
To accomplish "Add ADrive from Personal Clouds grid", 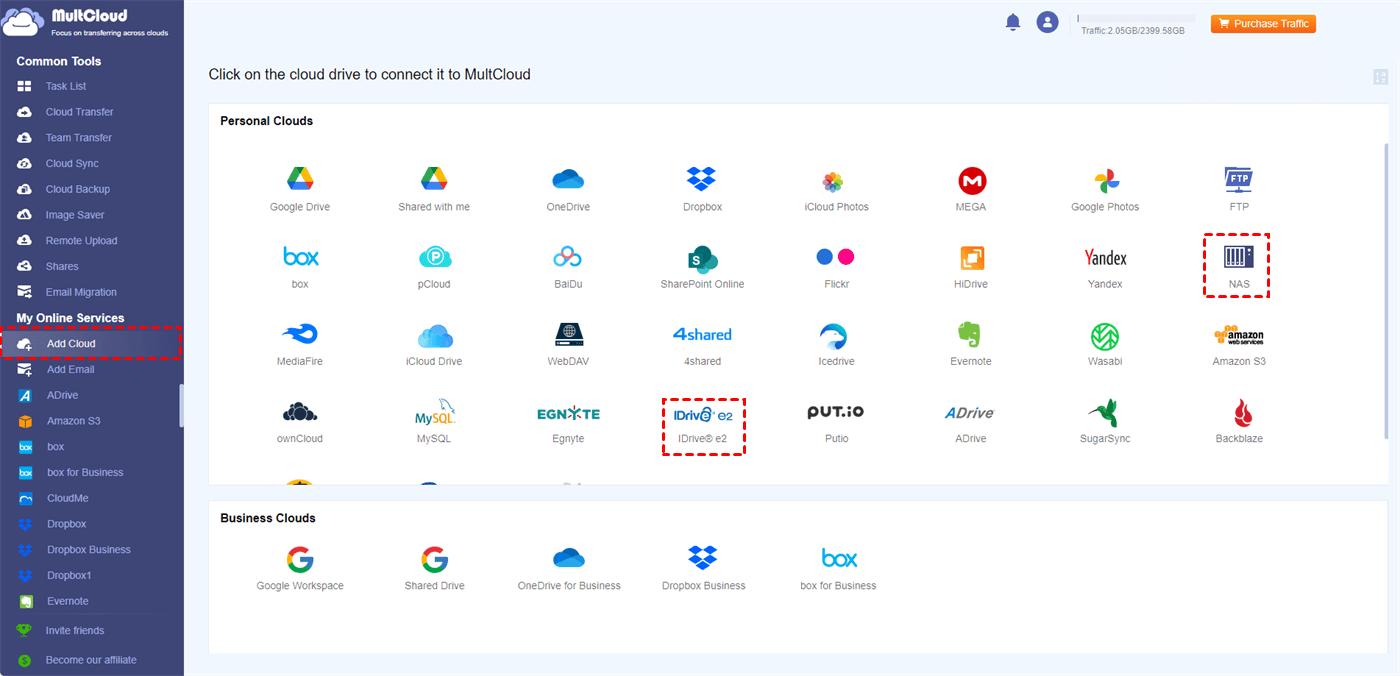I will [x=970, y=413].
